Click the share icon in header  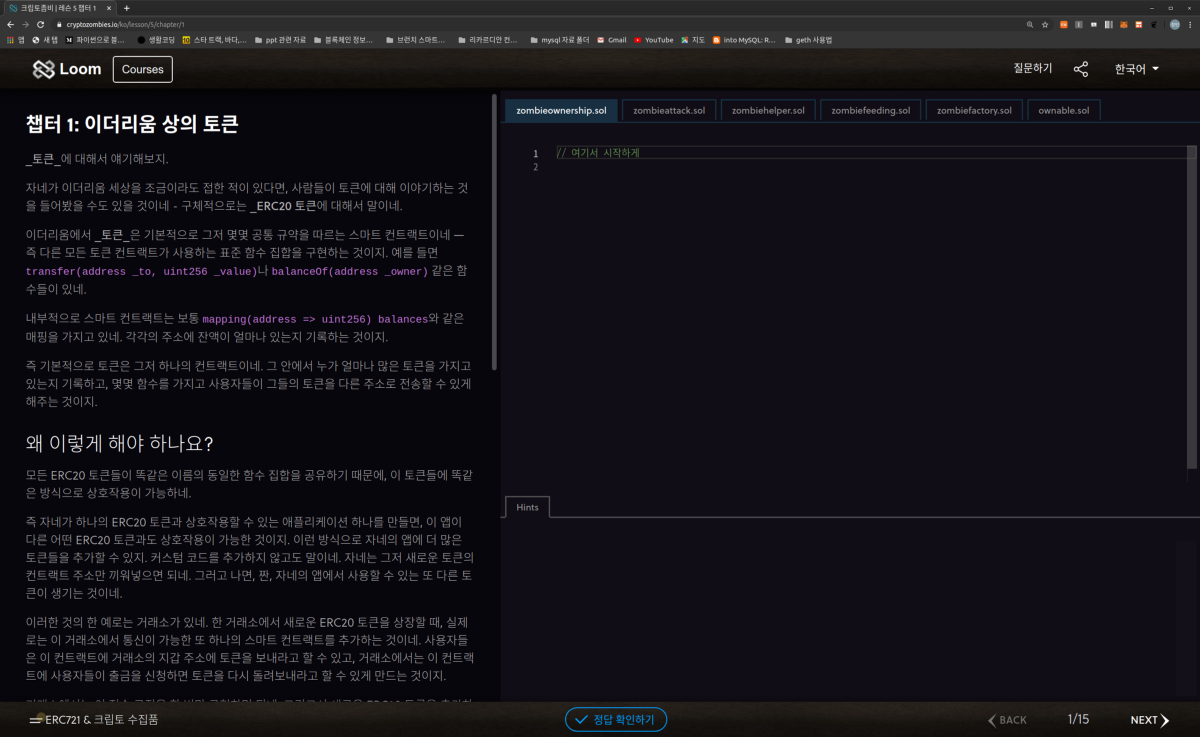(x=1081, y=69)
